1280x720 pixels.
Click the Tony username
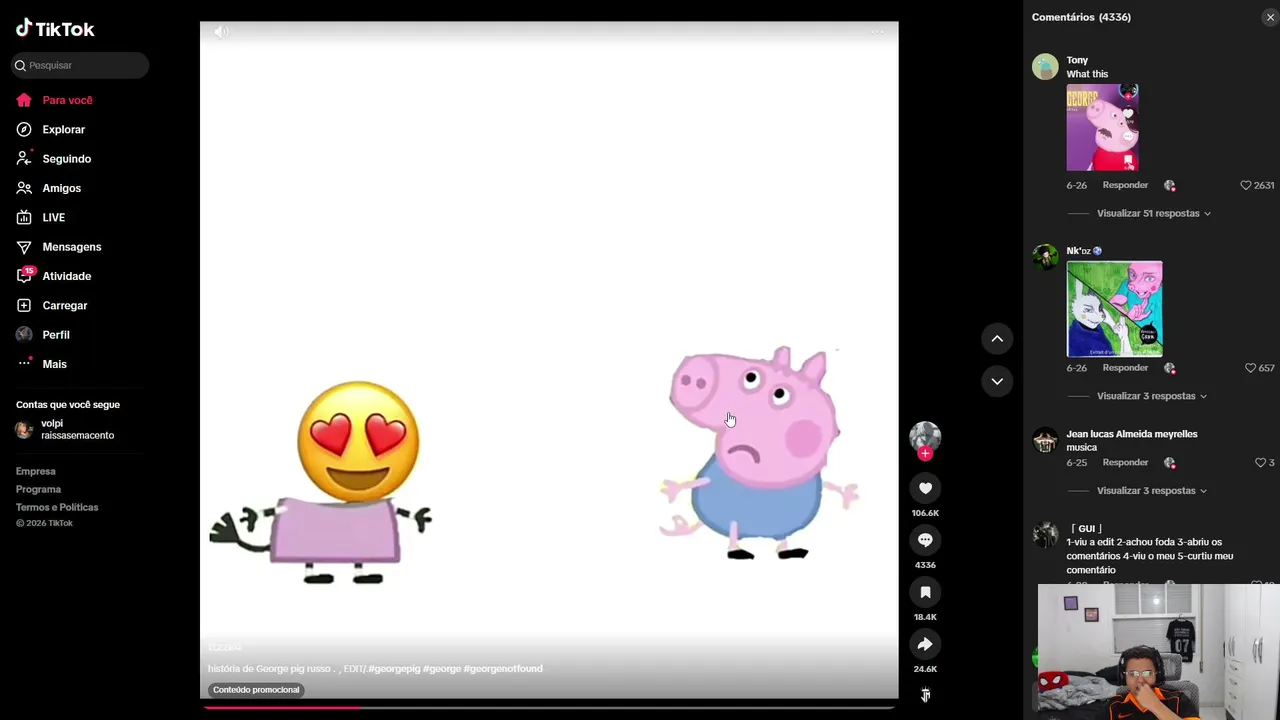1077,60
